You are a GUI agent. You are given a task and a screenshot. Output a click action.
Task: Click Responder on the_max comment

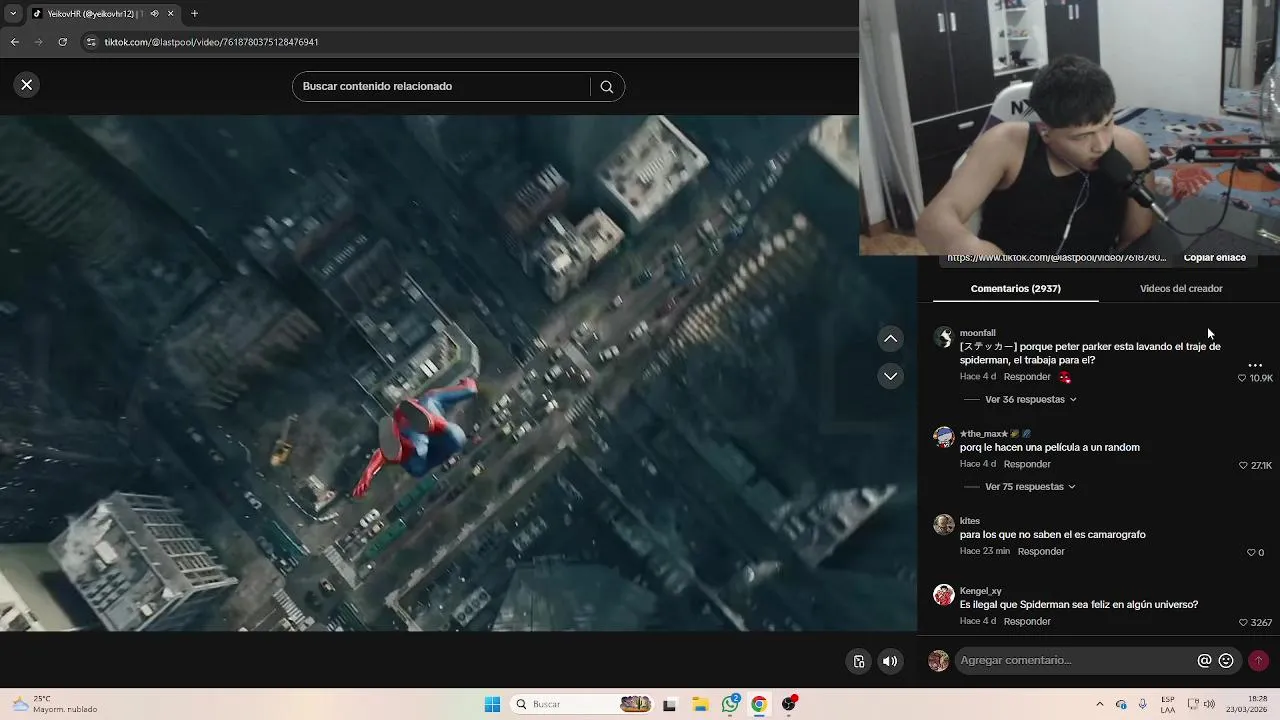point(1027,464)
